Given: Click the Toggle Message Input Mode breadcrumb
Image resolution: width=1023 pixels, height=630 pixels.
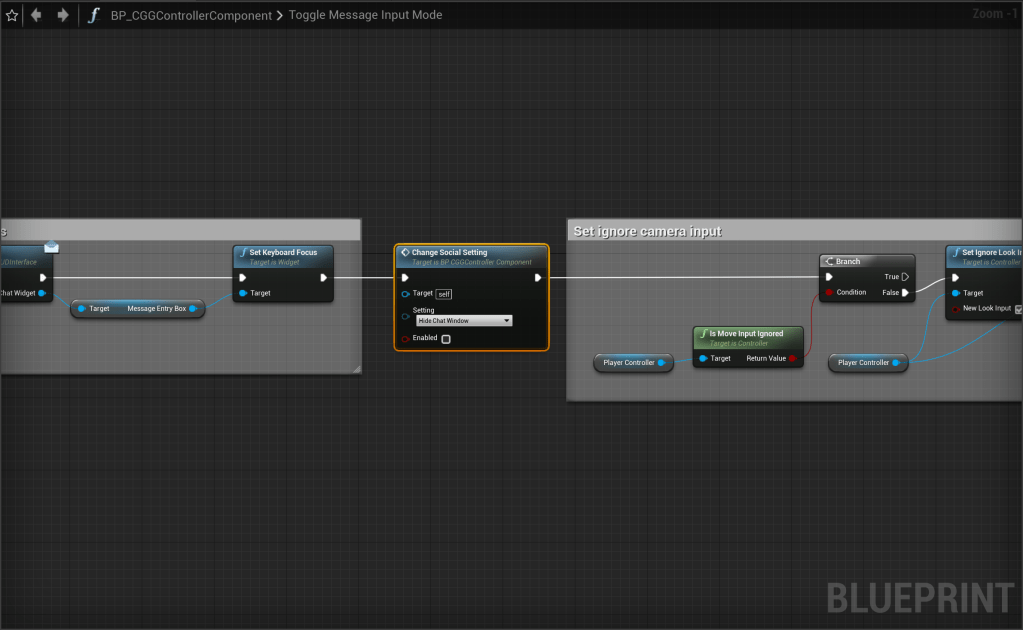Looking at the screenshot, I should pos(365,15).
